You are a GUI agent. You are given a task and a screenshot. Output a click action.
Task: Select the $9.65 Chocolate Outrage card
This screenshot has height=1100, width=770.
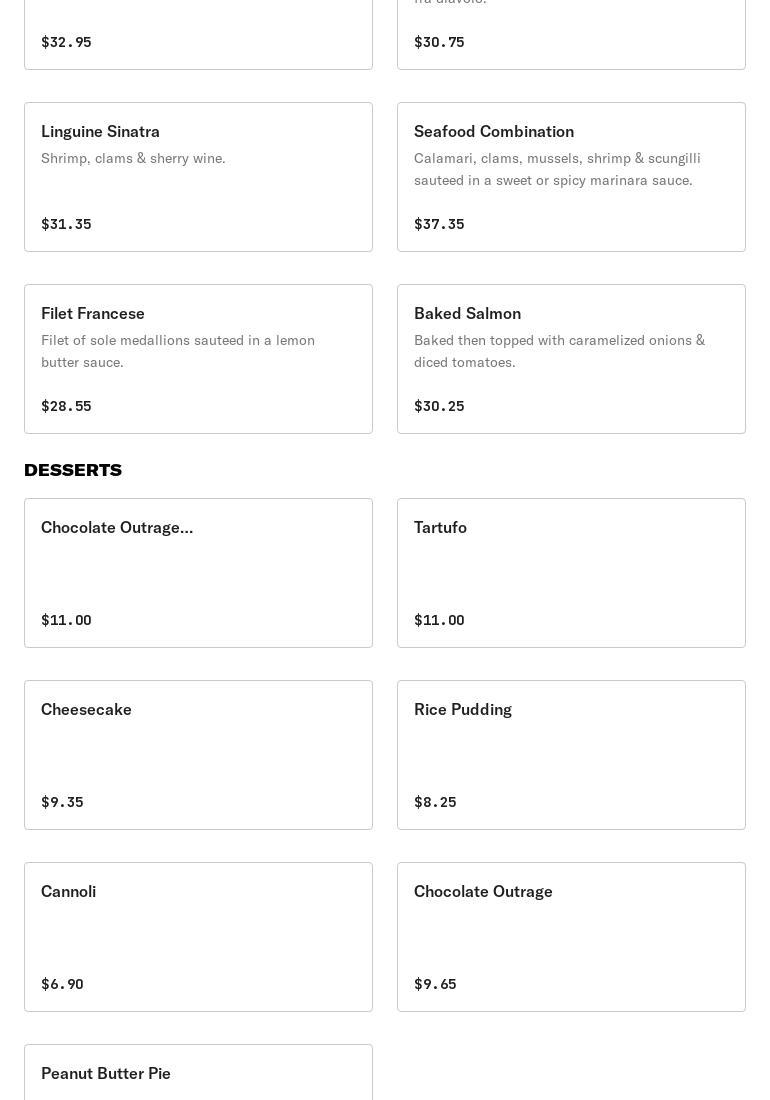coord(571,937)
